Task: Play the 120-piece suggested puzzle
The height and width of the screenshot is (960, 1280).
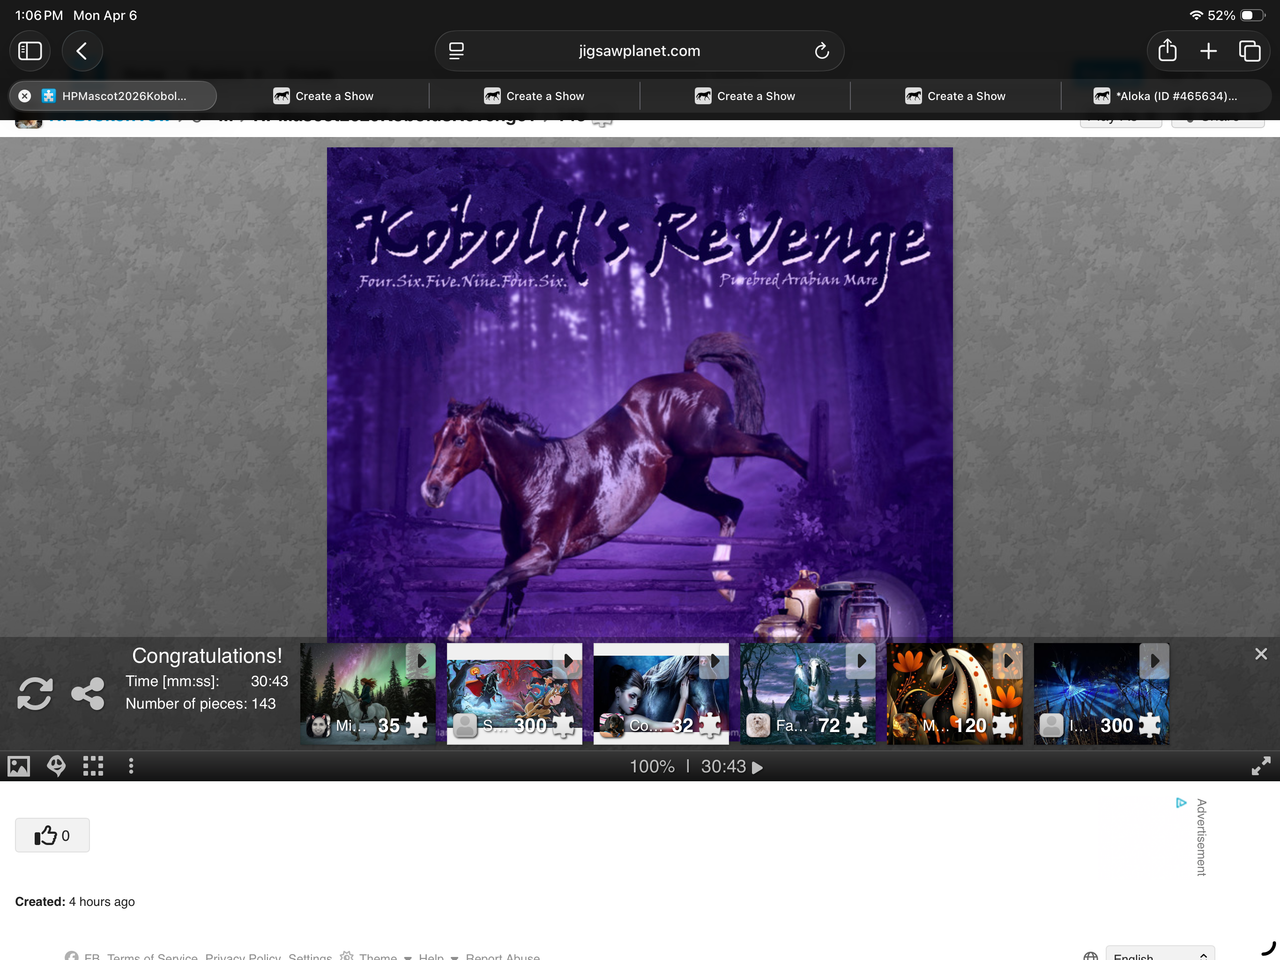Action: point(955,694)
